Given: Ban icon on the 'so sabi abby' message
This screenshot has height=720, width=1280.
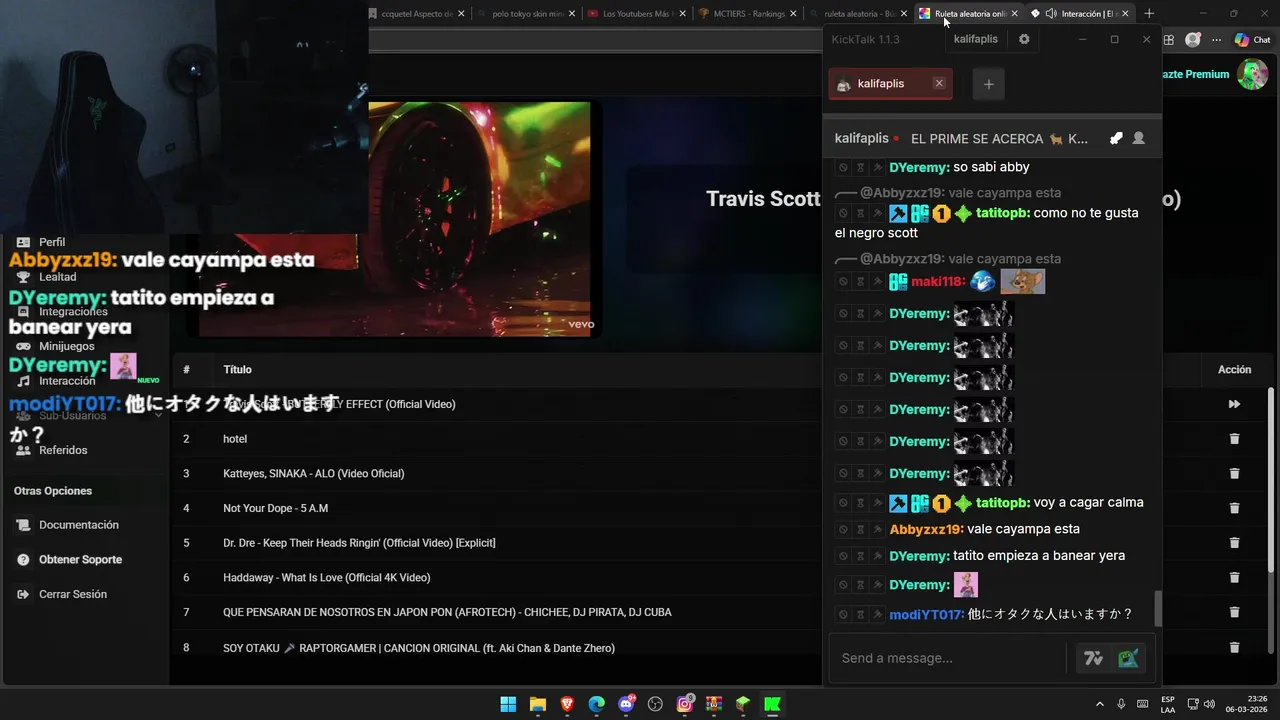Looking at the screenshot, I should pyautogui.click(x=843, y=167).
